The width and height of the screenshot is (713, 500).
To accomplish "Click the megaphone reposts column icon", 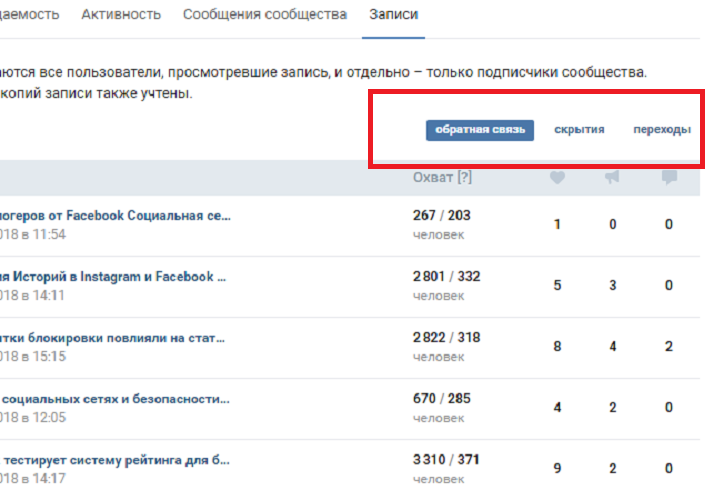I will pos(613,177).
